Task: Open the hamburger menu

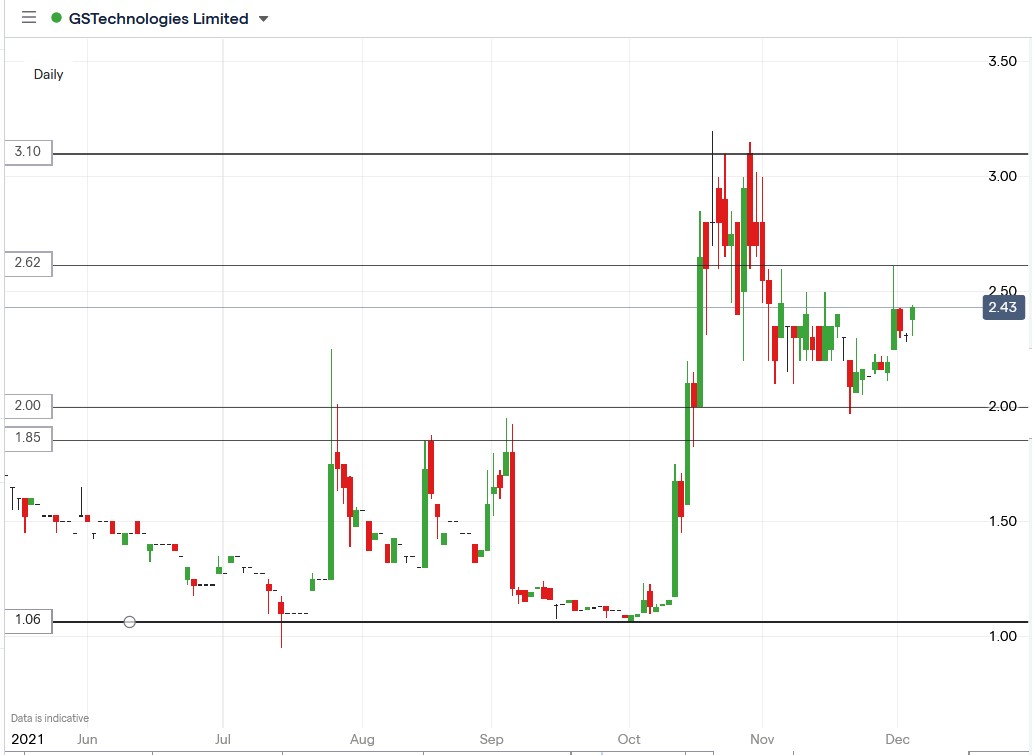Action: pos(28,18)
